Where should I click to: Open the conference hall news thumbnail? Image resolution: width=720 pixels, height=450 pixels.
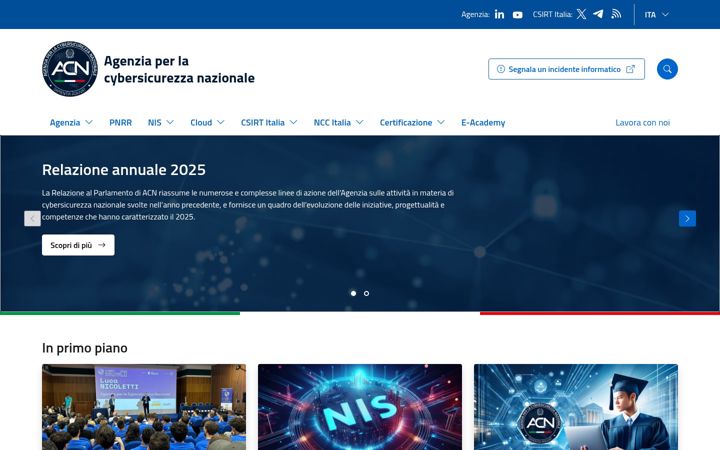[x=144, y=407]
